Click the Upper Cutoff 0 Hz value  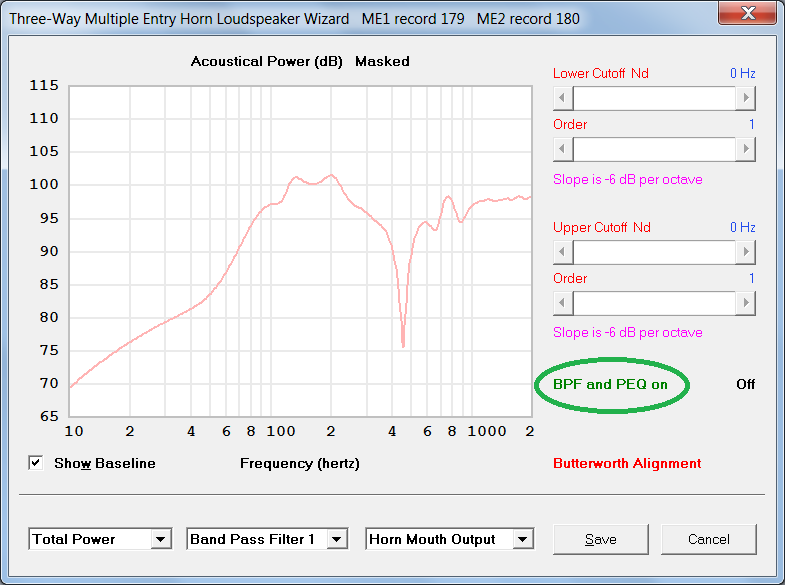742,228
